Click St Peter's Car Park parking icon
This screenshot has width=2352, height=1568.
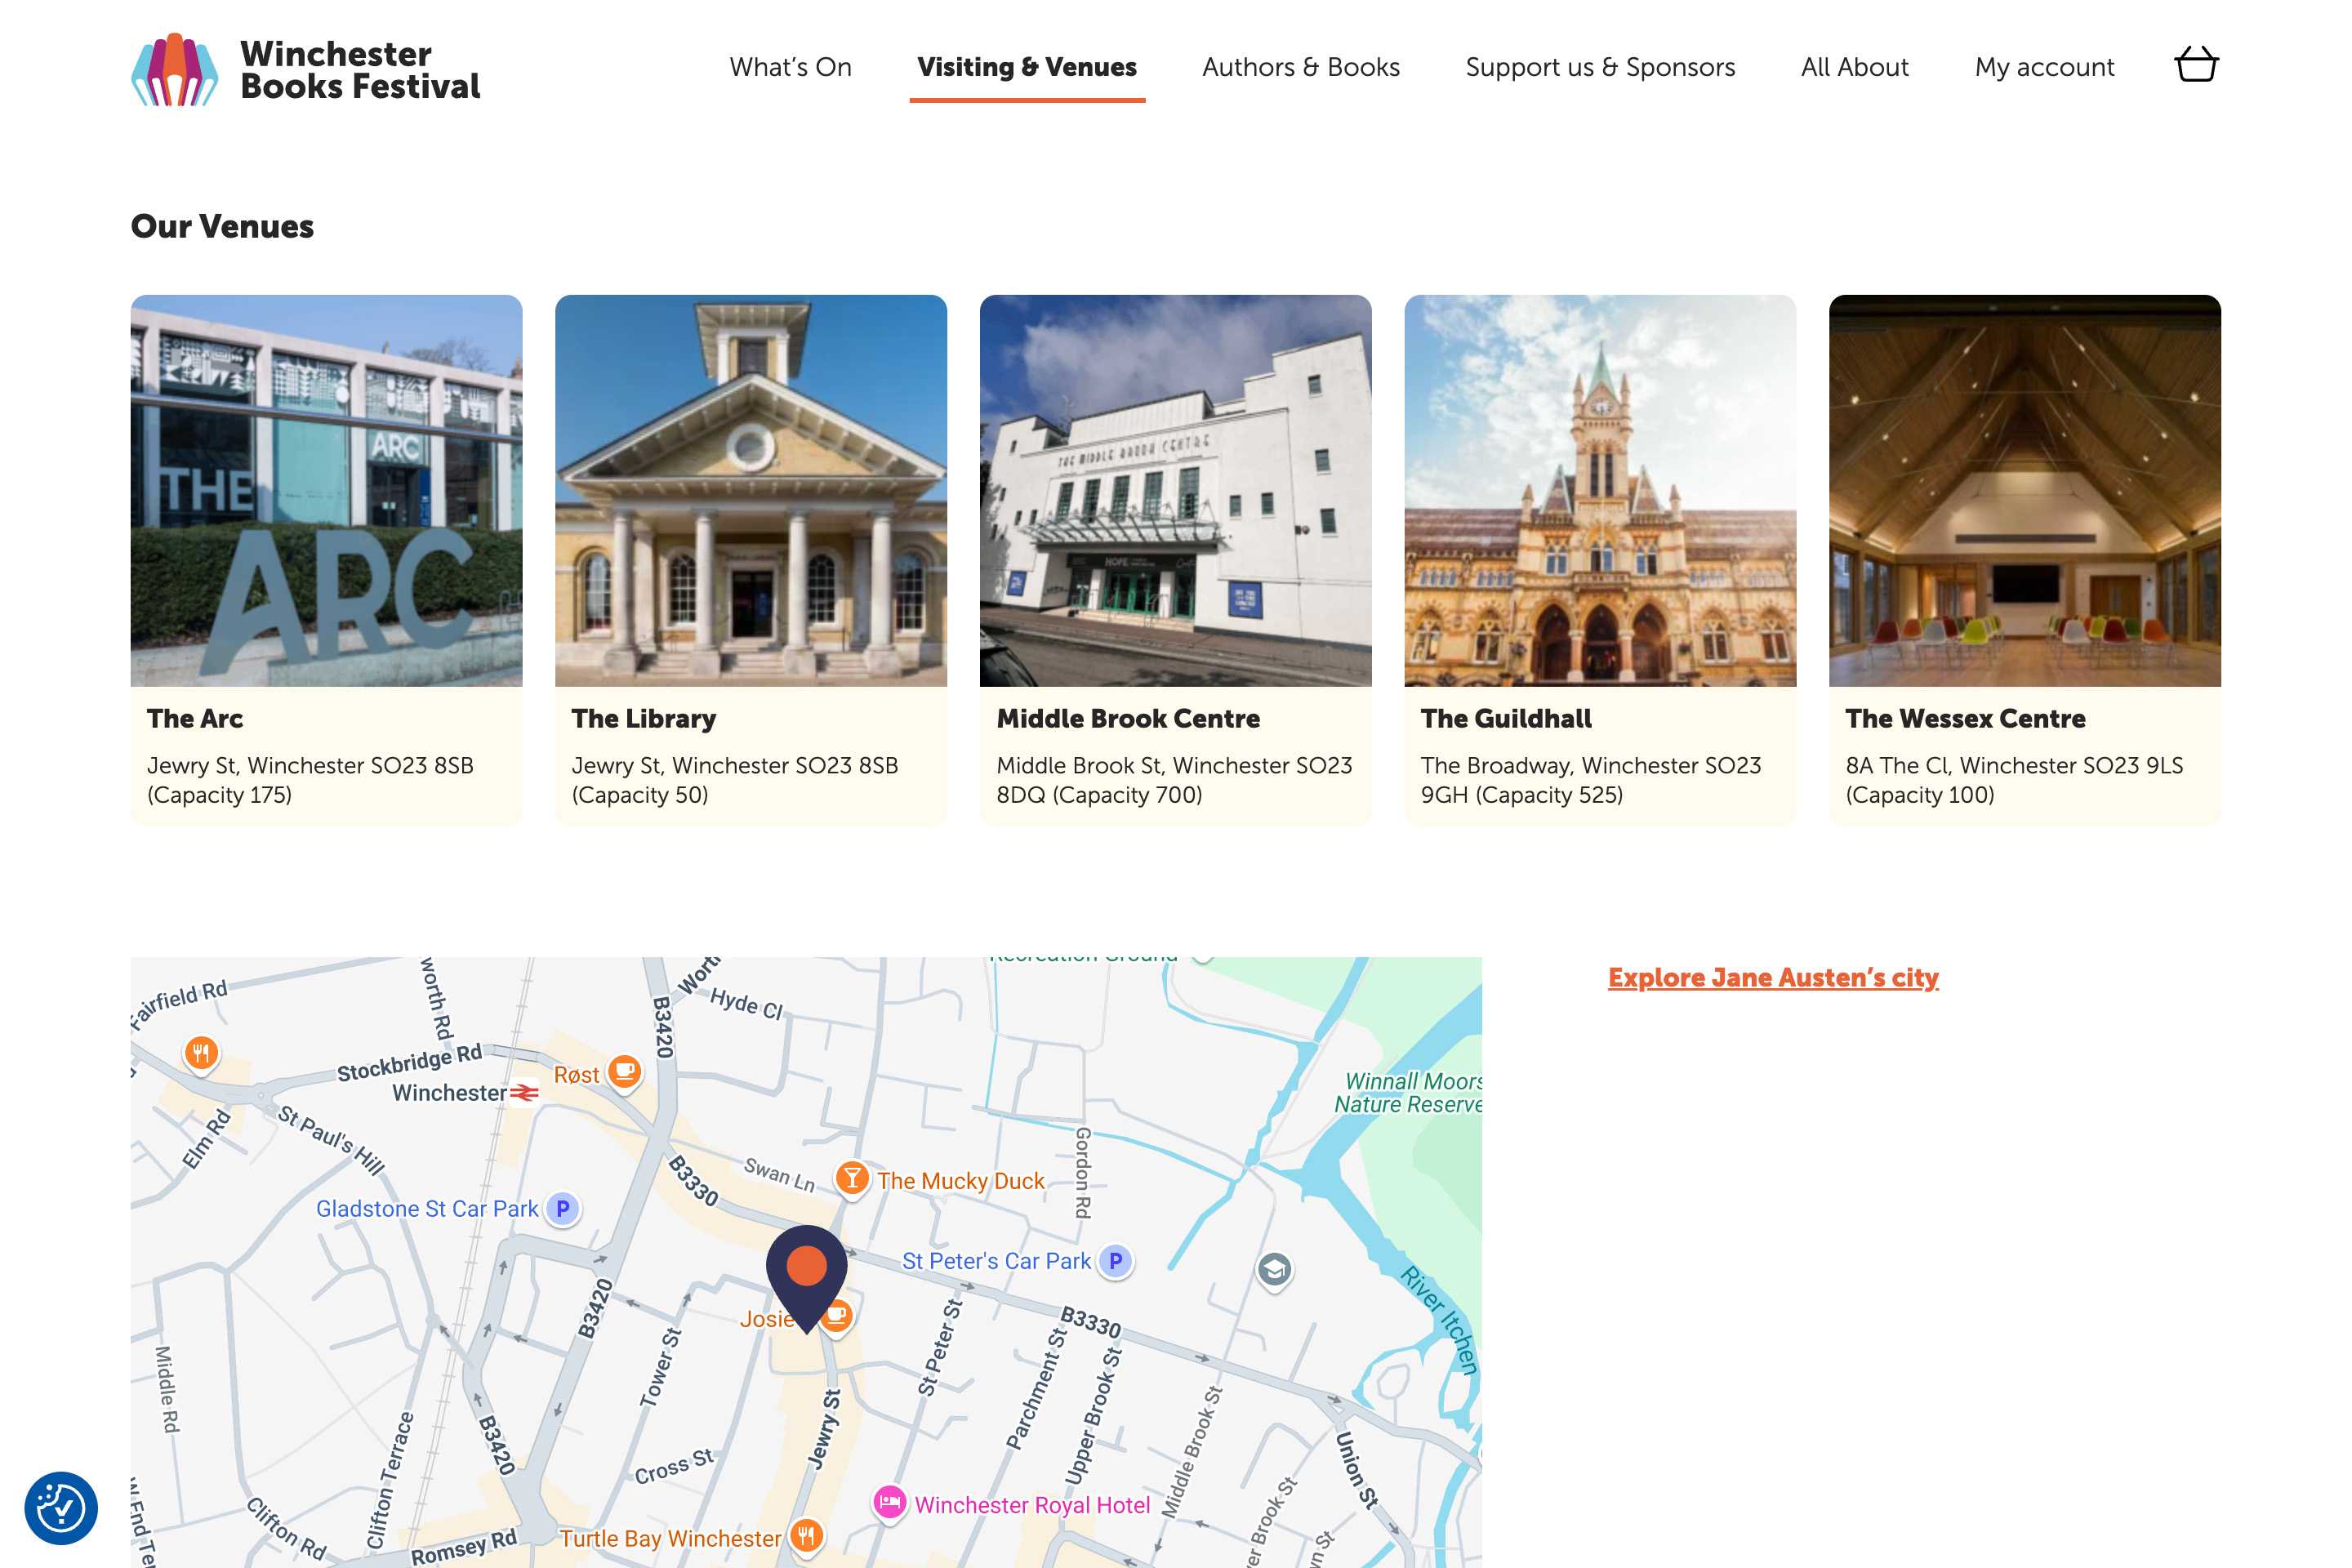pos(1115,1260)
